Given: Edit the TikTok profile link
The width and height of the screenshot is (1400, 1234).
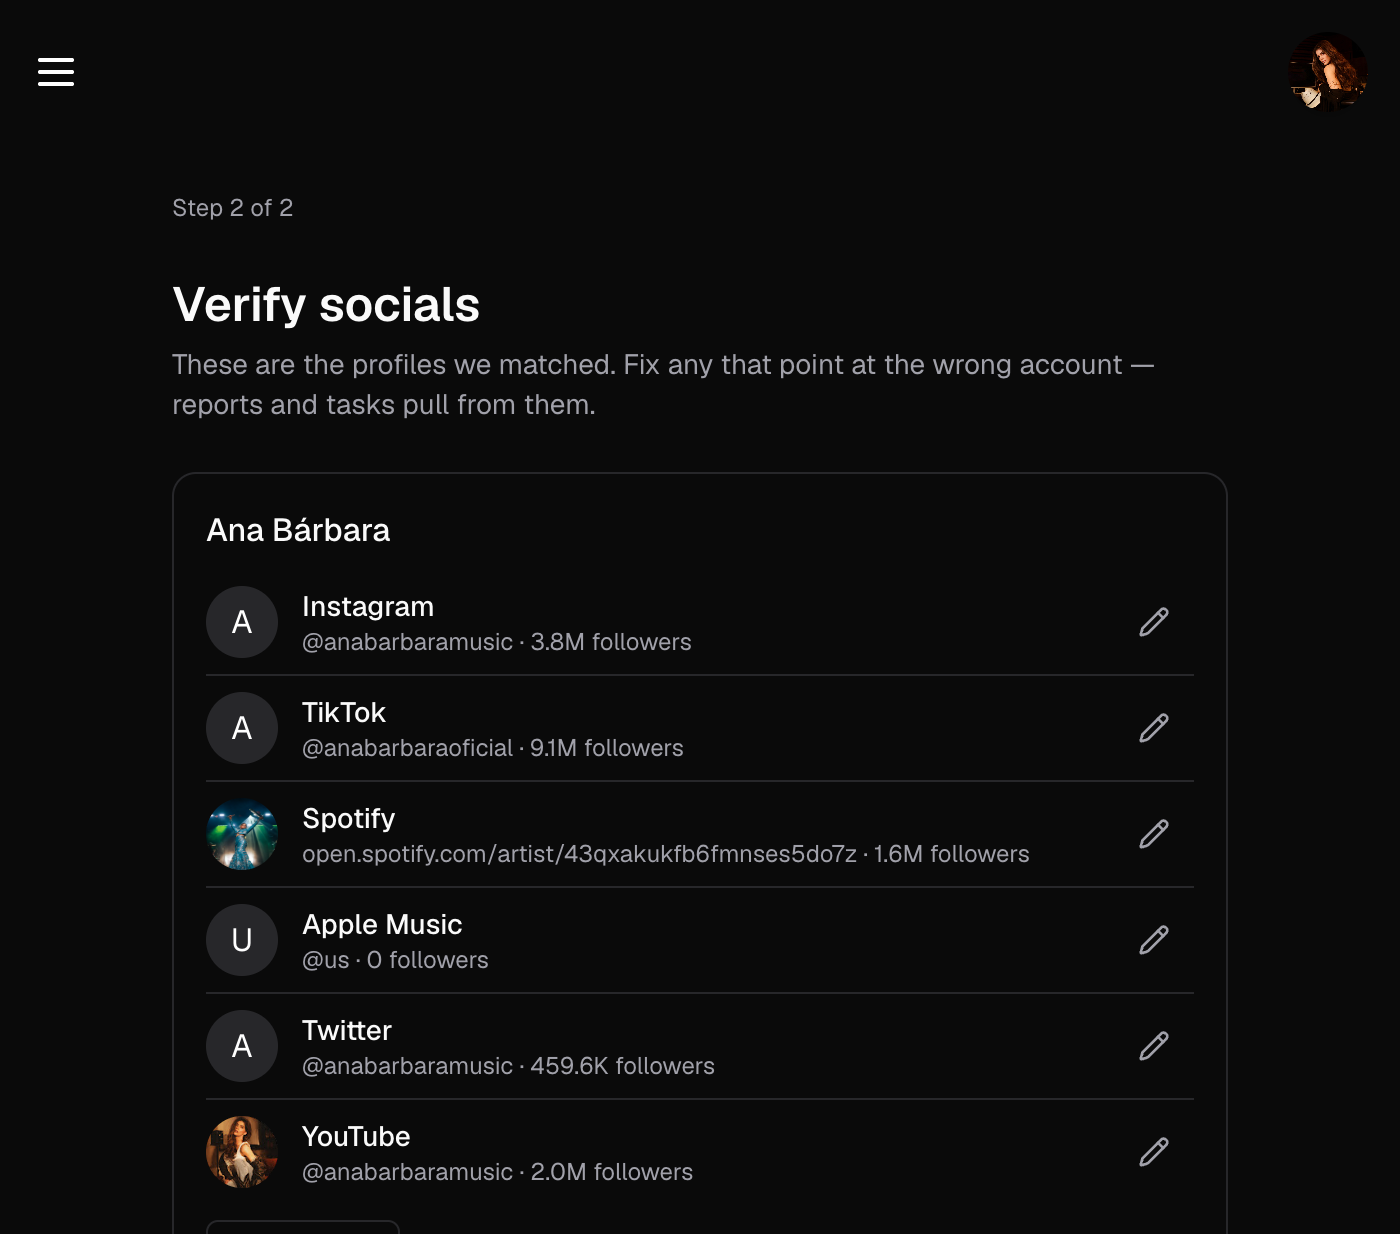Looking at the screenshot, I should pyautogui.click(x=1154, y=728).
